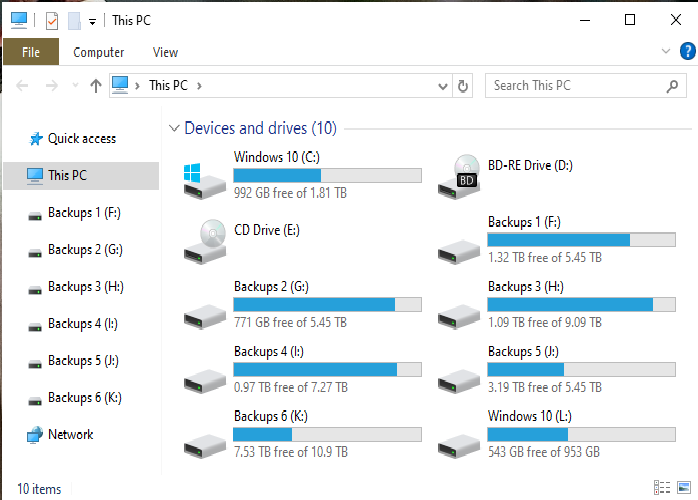Screen dimensions: 698x500
Task: Switch to the View ribbon tab
Action: 165,52
